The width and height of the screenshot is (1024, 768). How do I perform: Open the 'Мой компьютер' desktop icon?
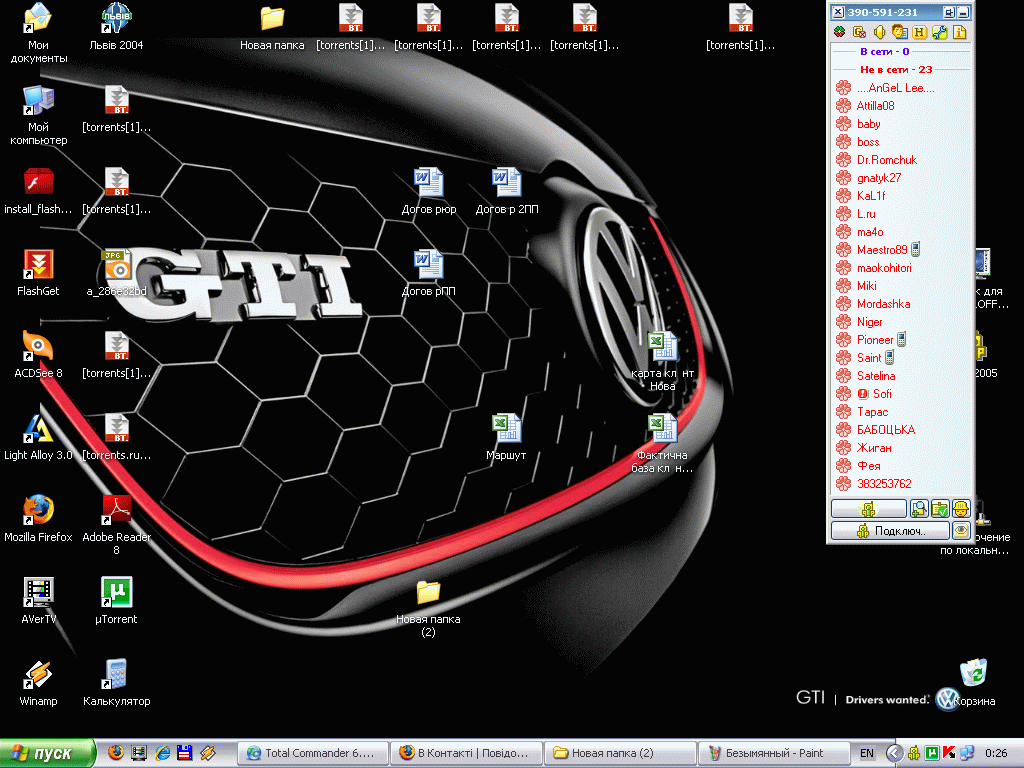pos(39,115)
